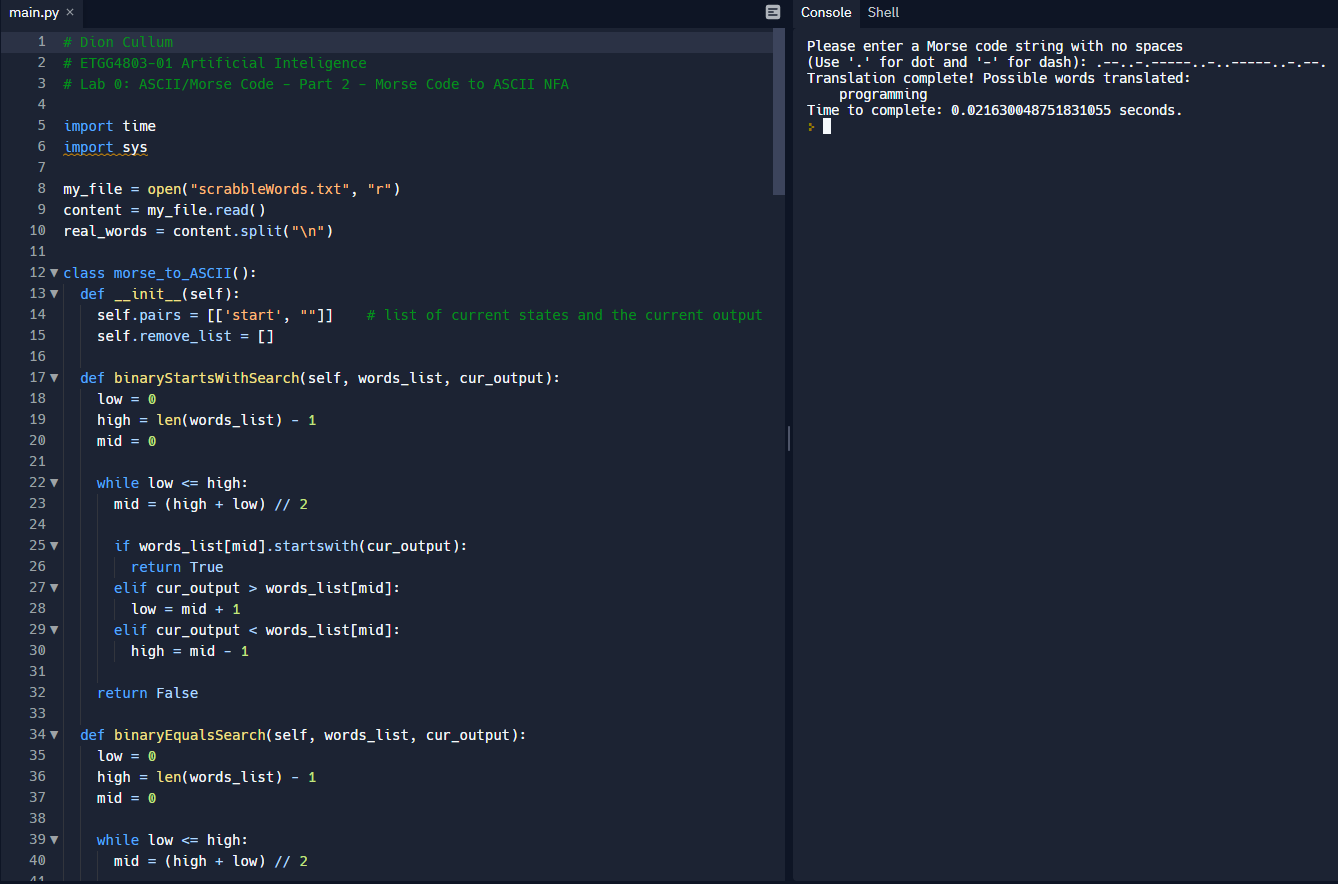Close the main.py editor tab
1338x884 pixels.
click(70, 12)
